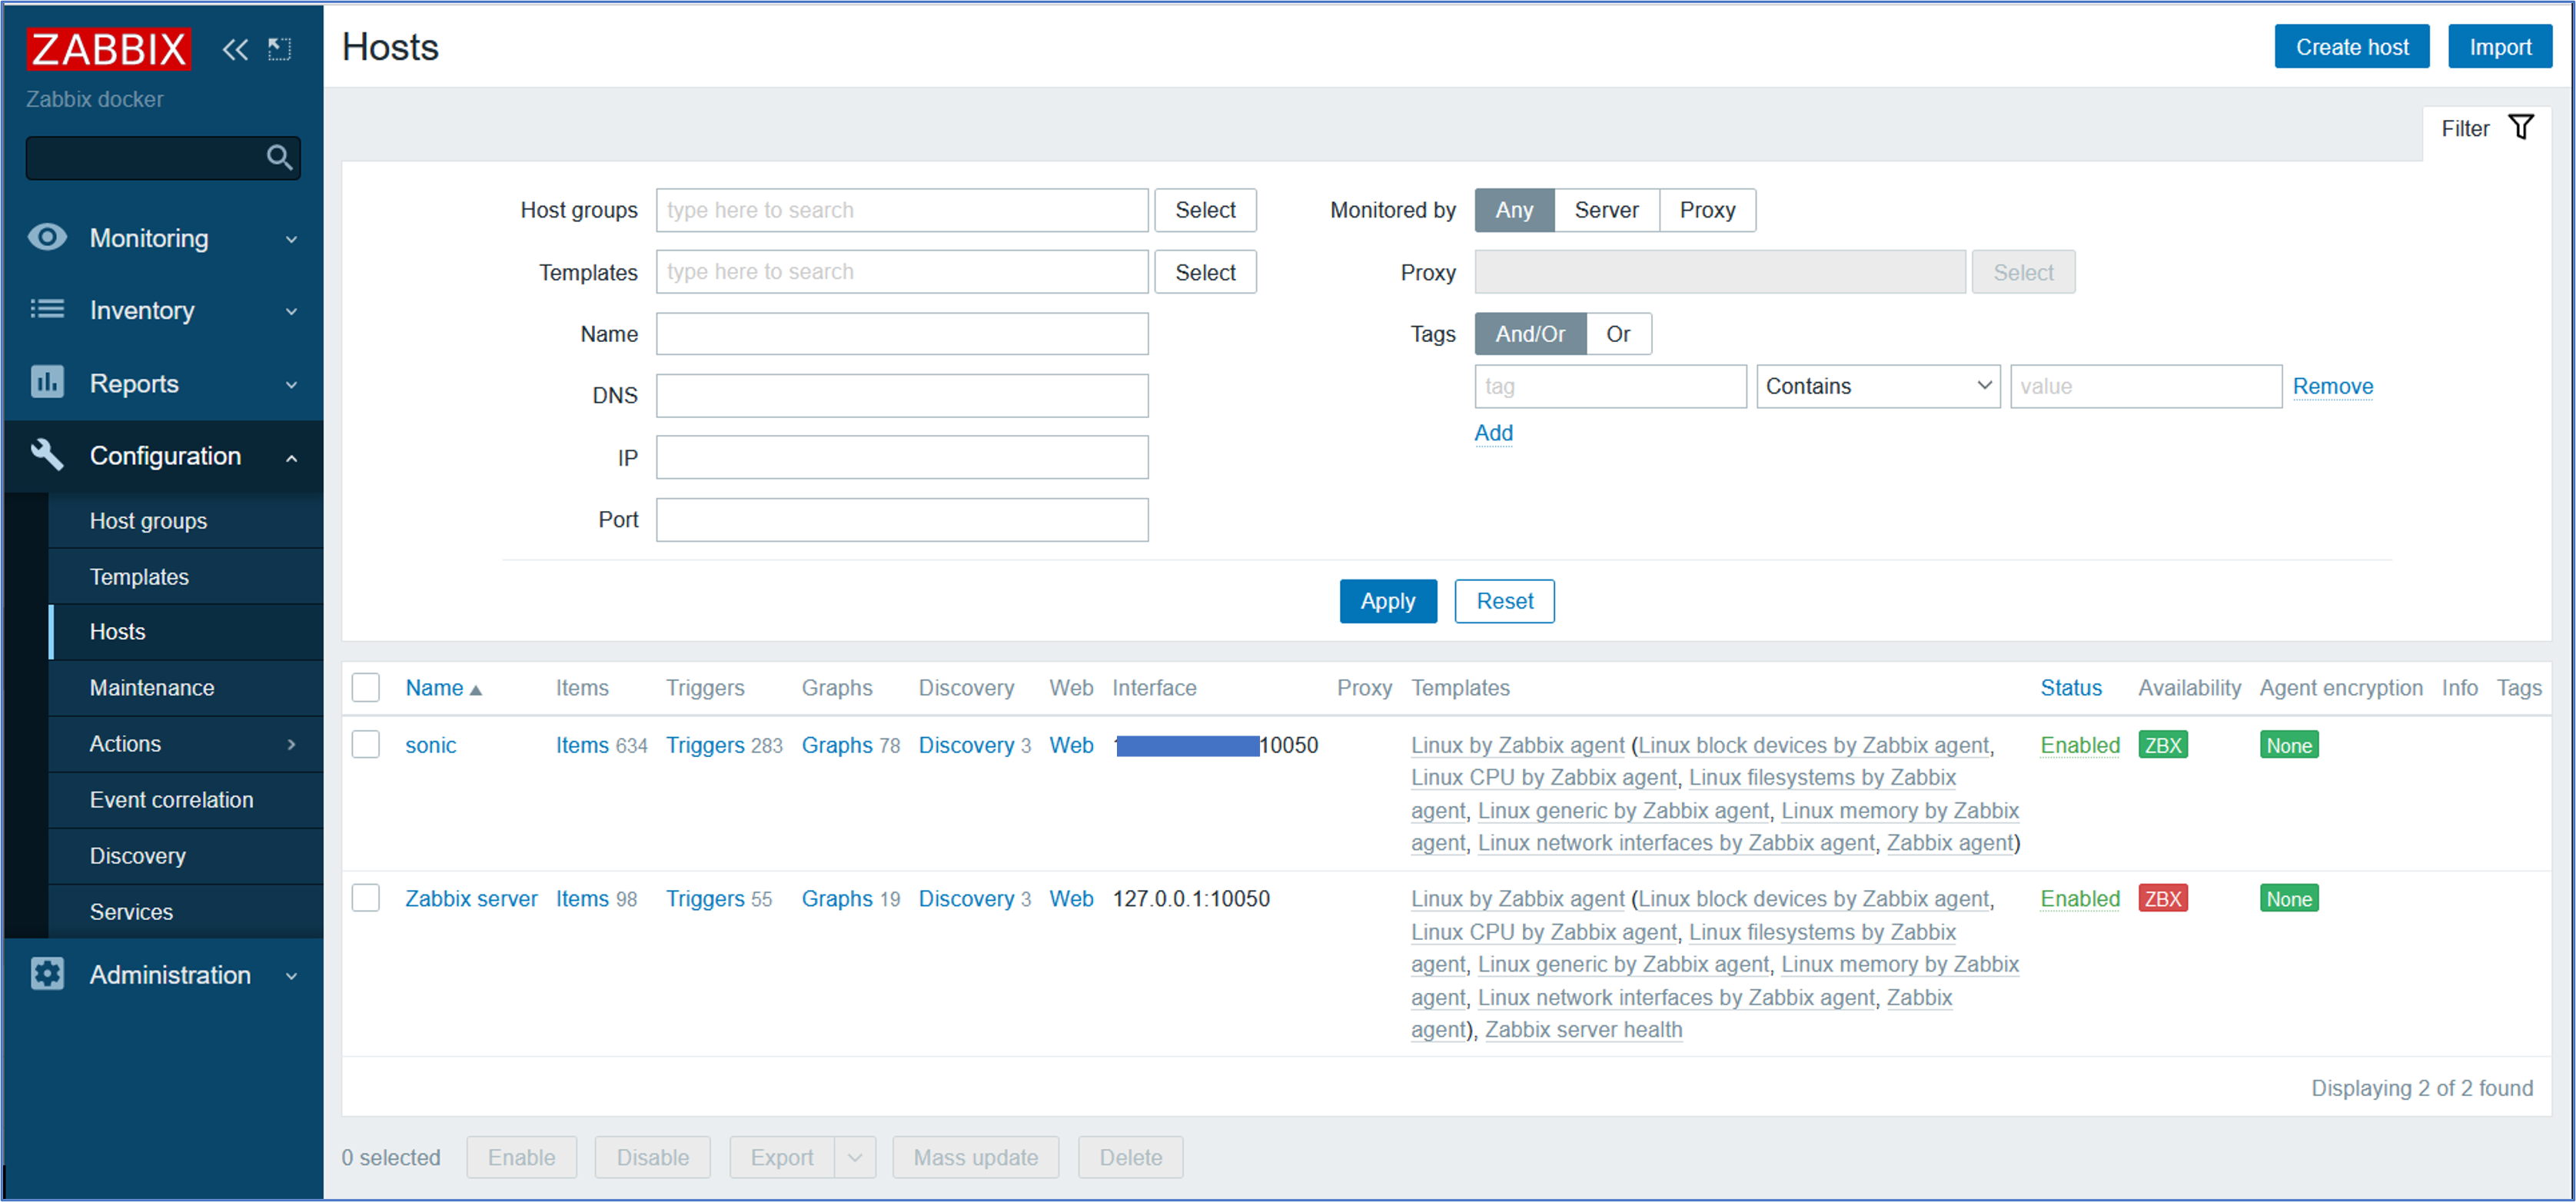The height and width of the screenshot is (1202, 2576).
Task: Select And/Or tag mode
Action: pos(1530,334)
